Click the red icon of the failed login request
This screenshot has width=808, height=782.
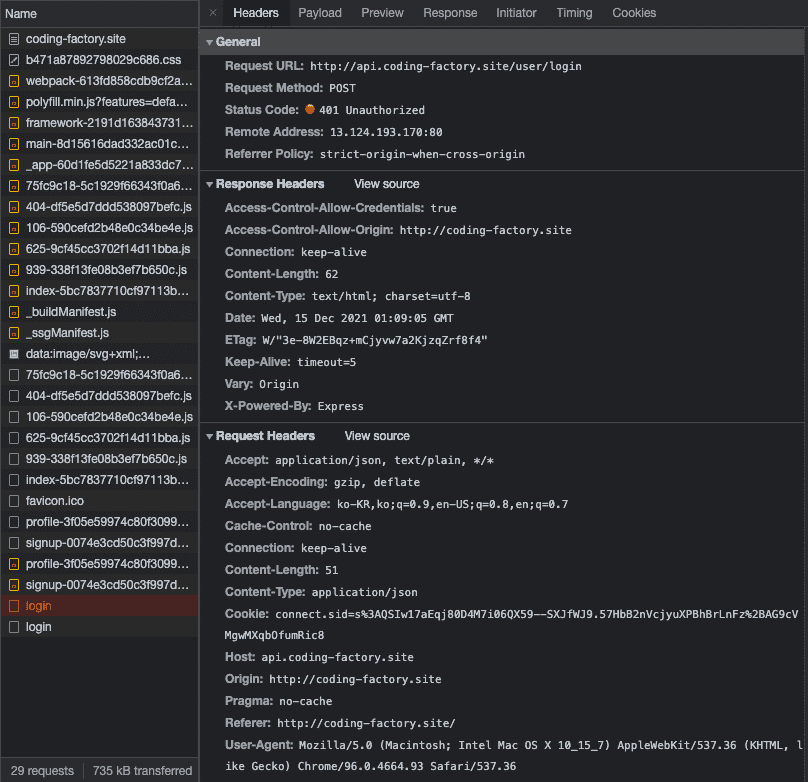coord(14,606)
